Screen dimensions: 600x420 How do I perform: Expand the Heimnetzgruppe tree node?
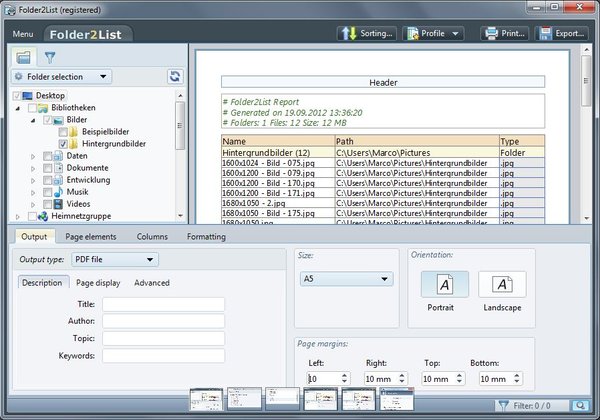[x=18, y=217]
